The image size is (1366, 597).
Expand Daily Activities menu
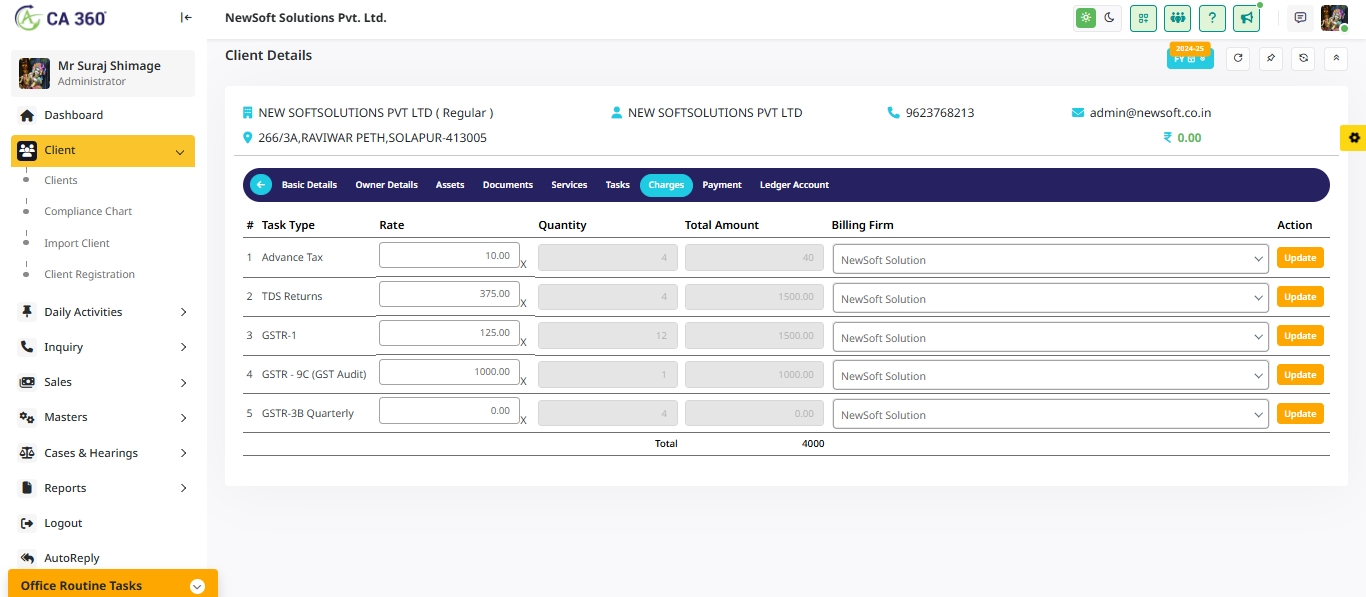coord(103,312)
